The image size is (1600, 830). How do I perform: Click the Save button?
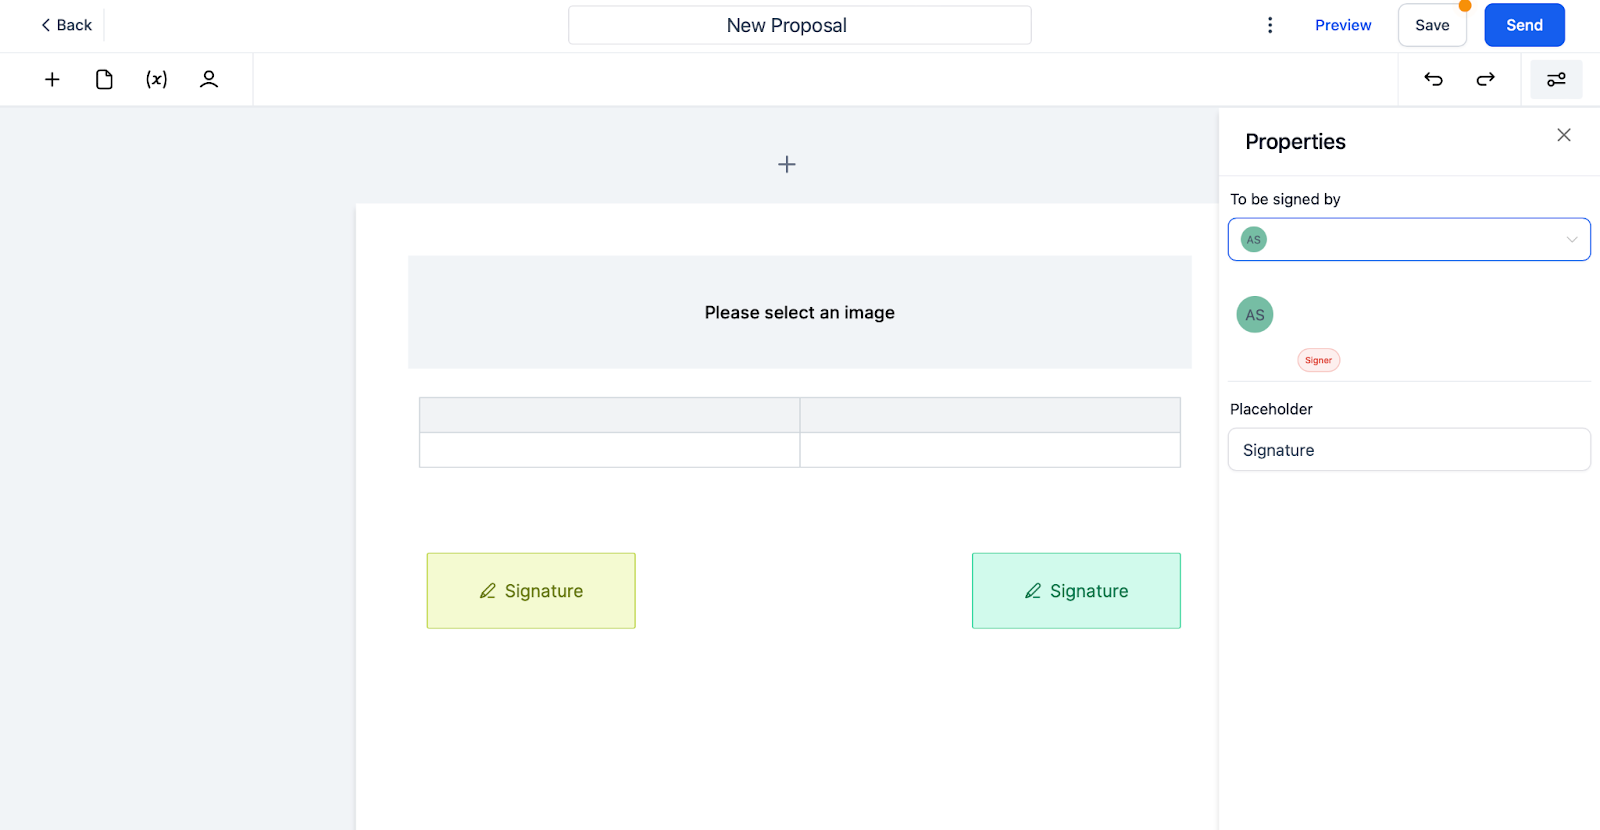click(1432, 25)
